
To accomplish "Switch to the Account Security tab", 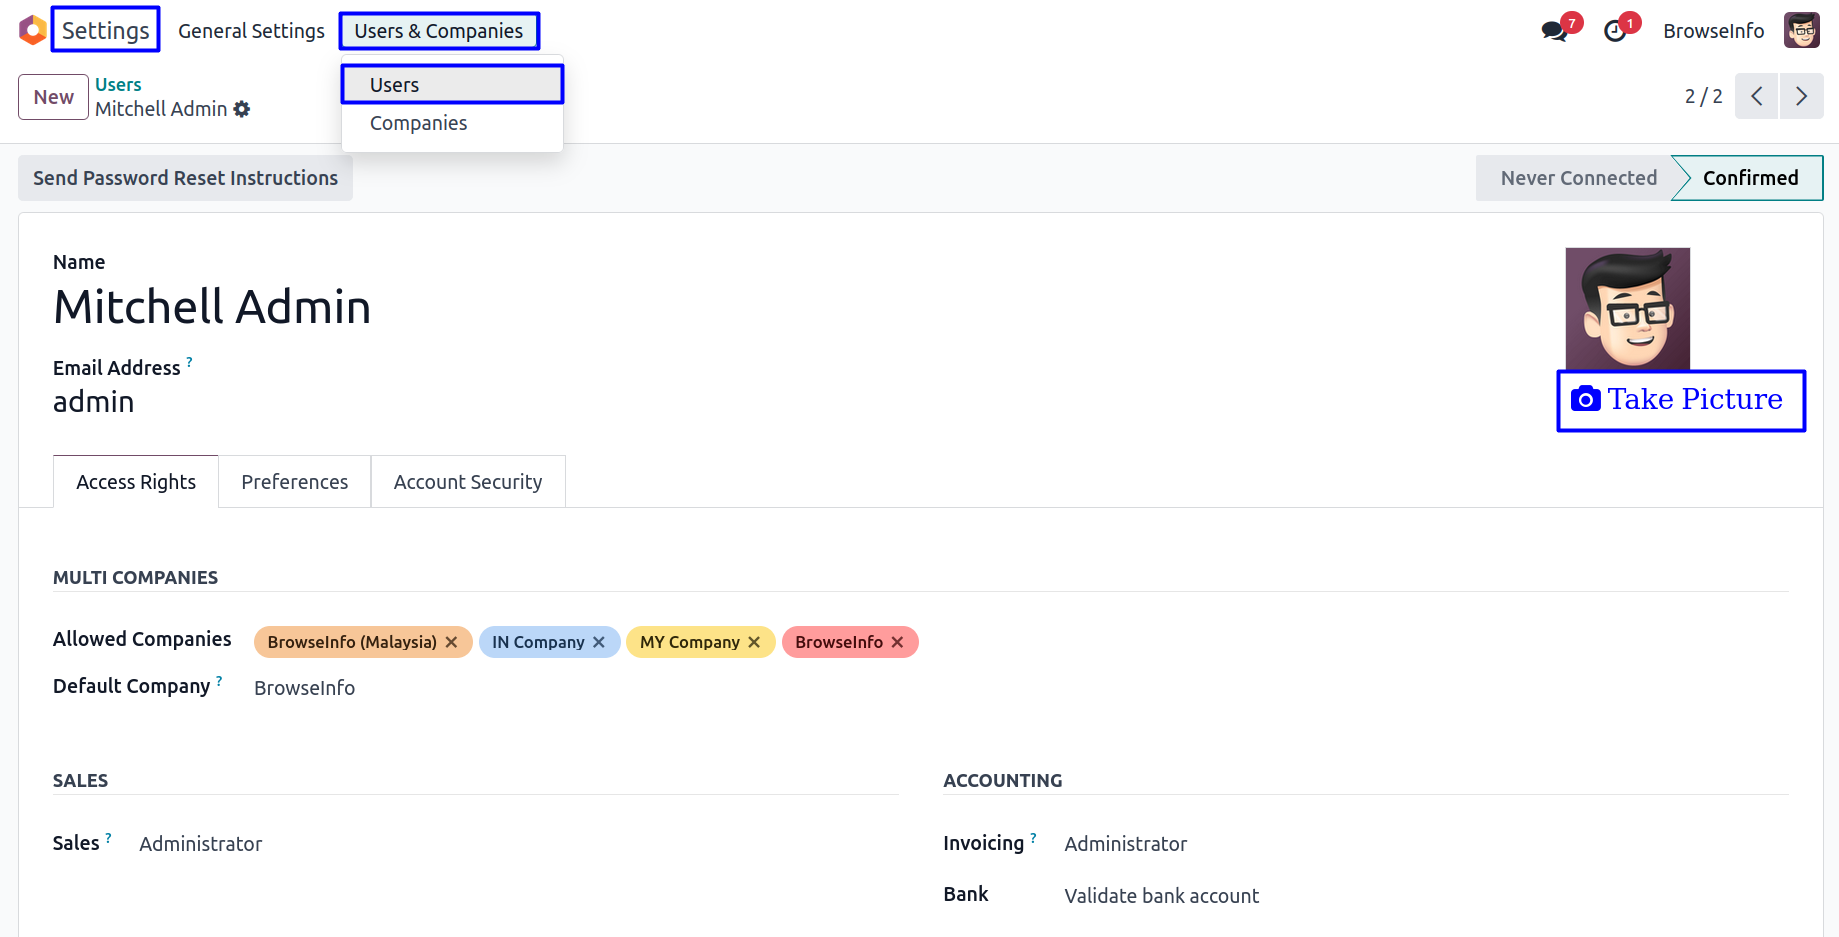I will pos(467,482).
